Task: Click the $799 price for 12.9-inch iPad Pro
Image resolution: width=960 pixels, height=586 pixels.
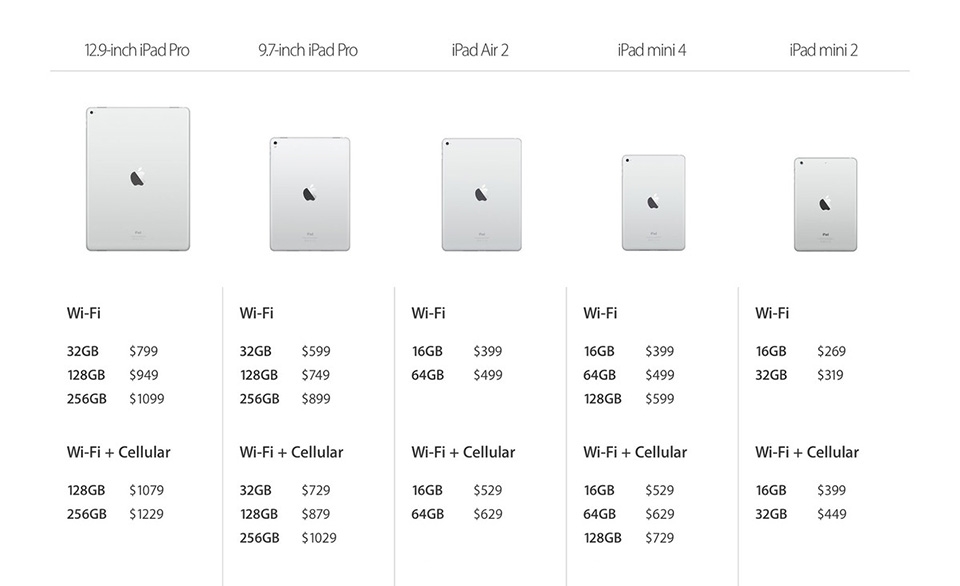Action: click(143, 351)
